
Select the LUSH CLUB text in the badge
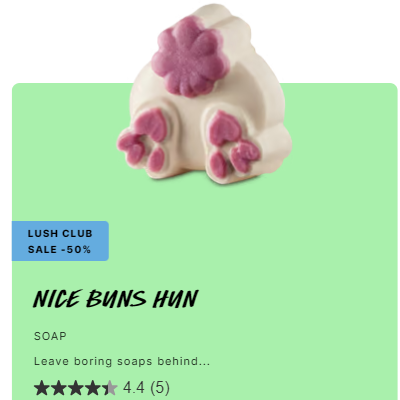[x=60, y=233]
